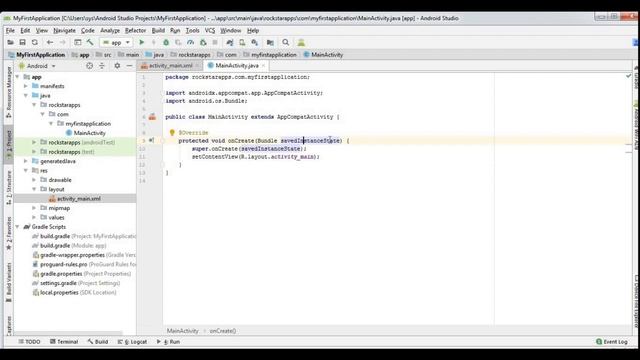Image resolution: width=640 pixels, height=360 pixels.
Task: Hide the project panel with minus icon
Action: (129, 66)
